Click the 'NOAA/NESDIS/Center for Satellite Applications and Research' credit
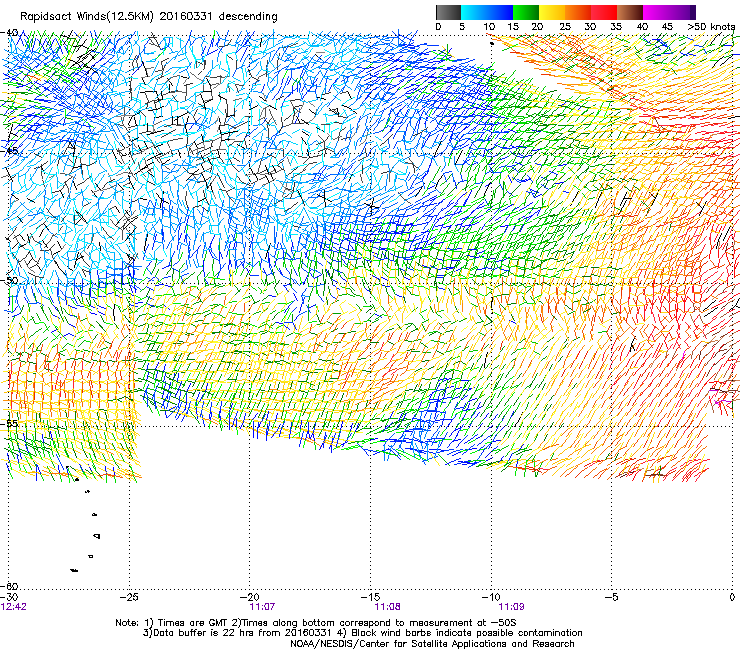 point(432,644)
